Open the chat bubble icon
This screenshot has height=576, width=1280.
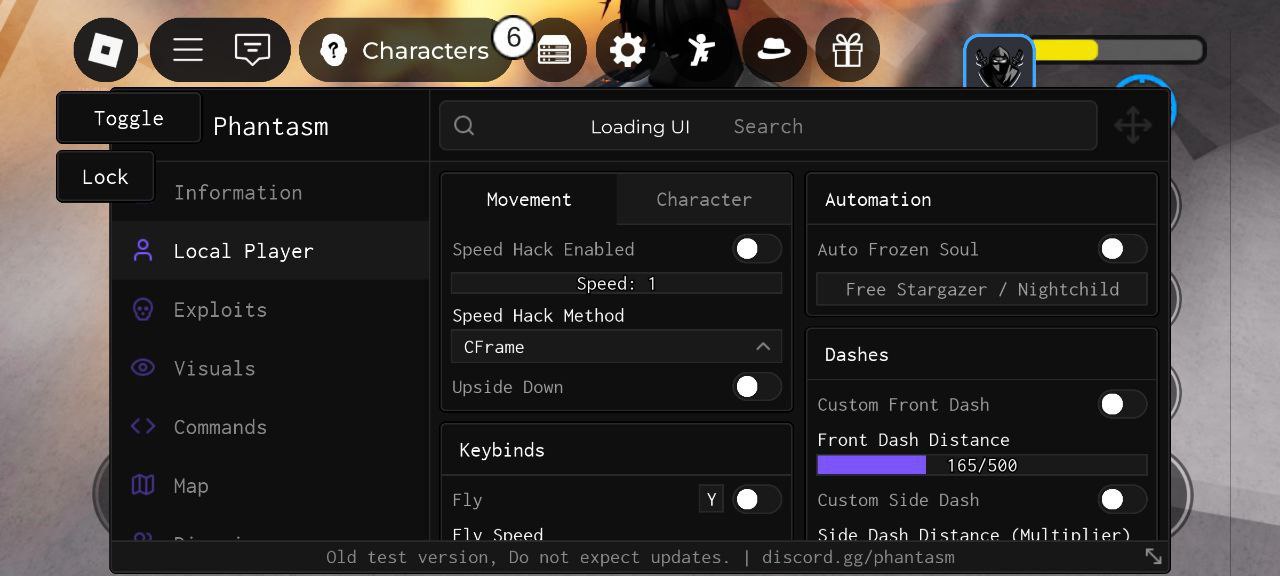click(x=252, y=50)
